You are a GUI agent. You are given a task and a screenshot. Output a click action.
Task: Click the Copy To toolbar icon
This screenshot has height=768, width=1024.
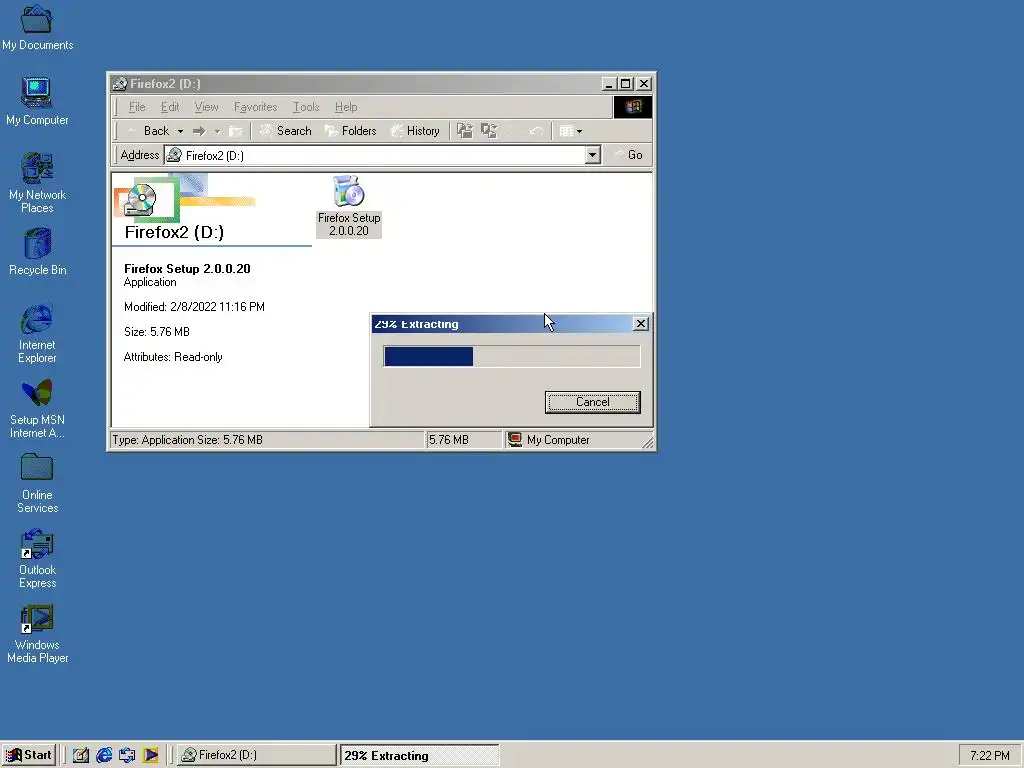[489, 131]
